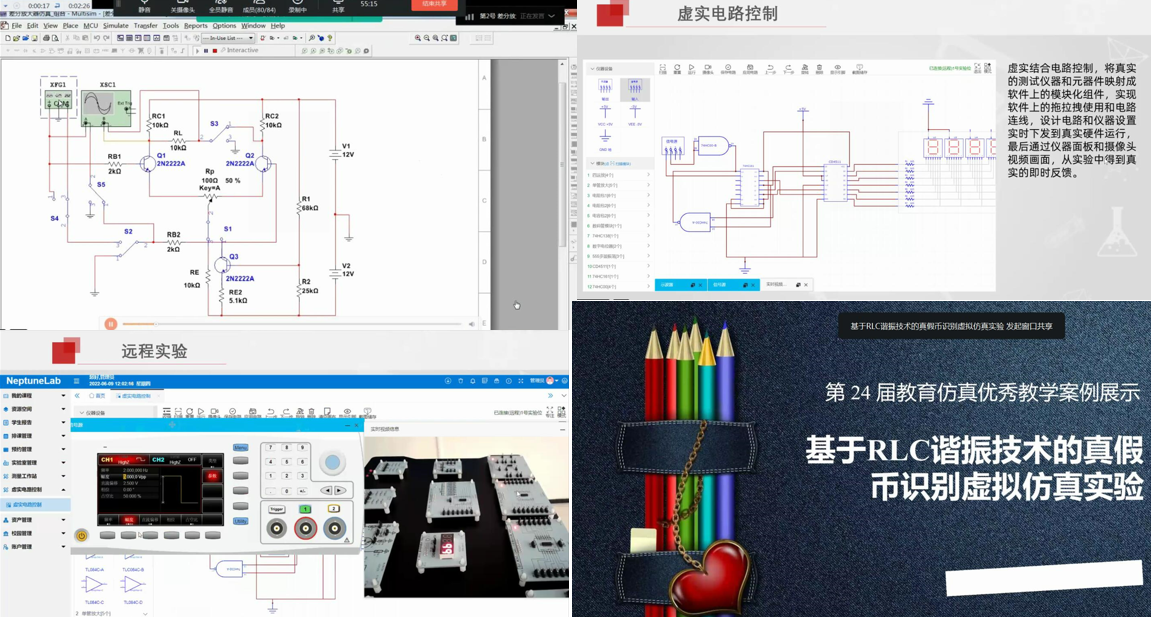Click the generator's round rotary knob
This screenshot has height=617, width=1151.
click(332, 463)
